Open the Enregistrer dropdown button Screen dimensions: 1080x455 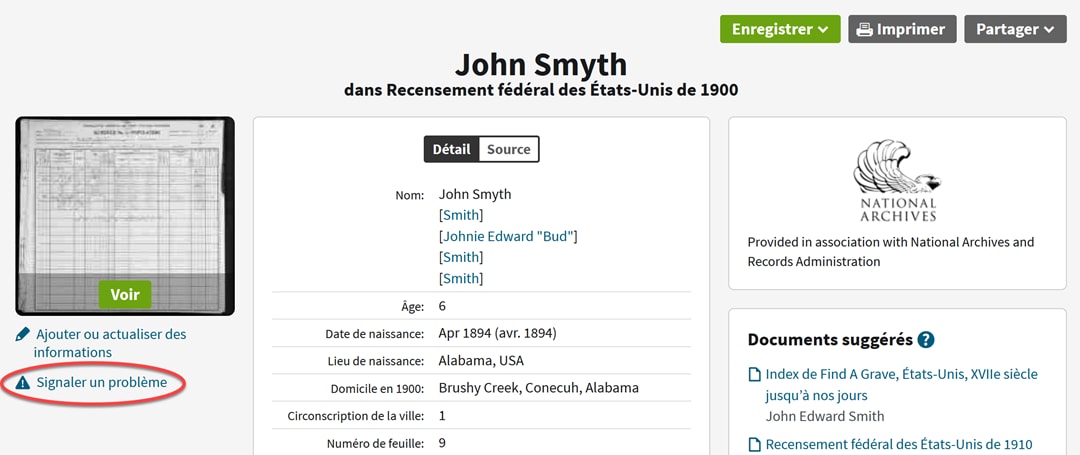pyautogui.click(x=780, y=29)
